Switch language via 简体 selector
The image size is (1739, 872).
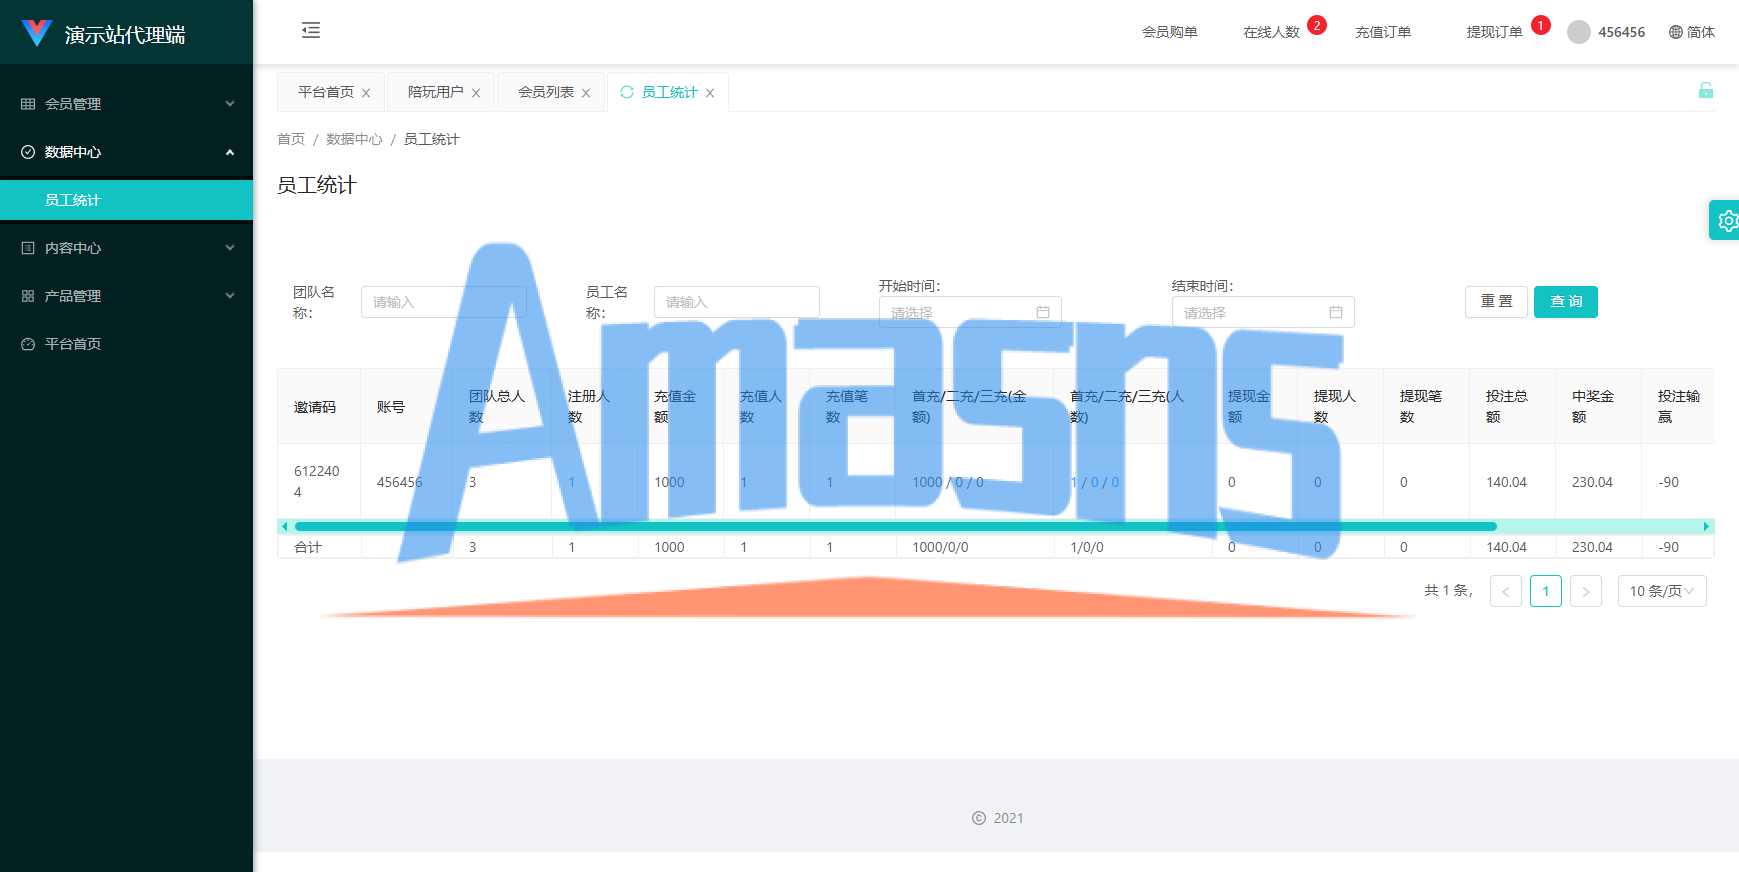[1692, 32]
